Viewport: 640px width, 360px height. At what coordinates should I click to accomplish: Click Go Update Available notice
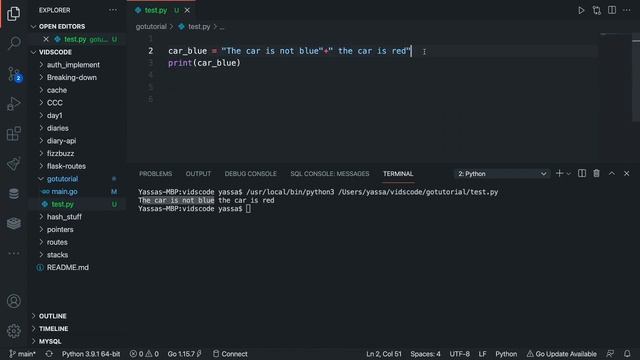click(x=562, y=354)
